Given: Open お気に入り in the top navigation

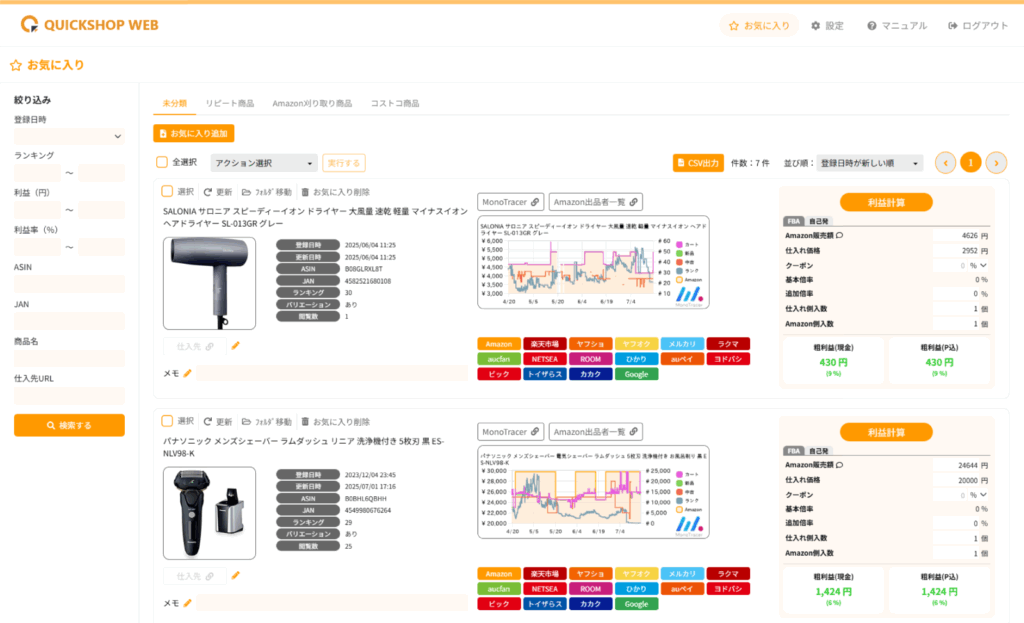Looking at the screenshot, I should [x=759, y=25].
